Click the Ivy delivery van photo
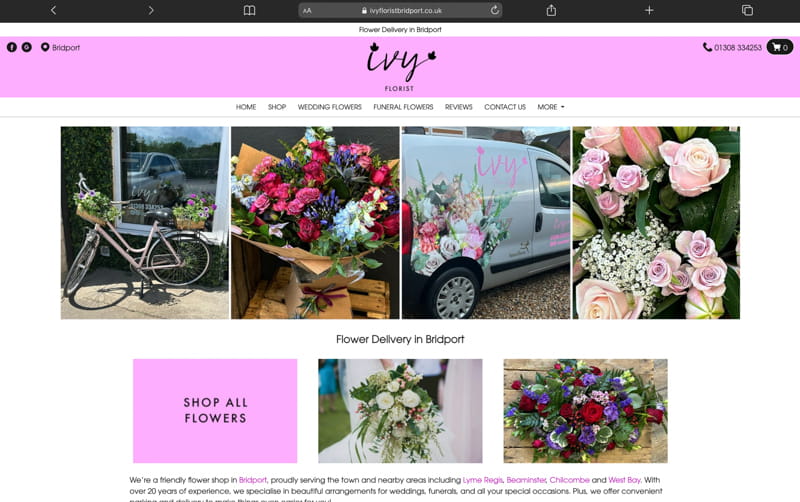Image resolution: width=800 pixels, height=502 pixels. pos(486,223)
